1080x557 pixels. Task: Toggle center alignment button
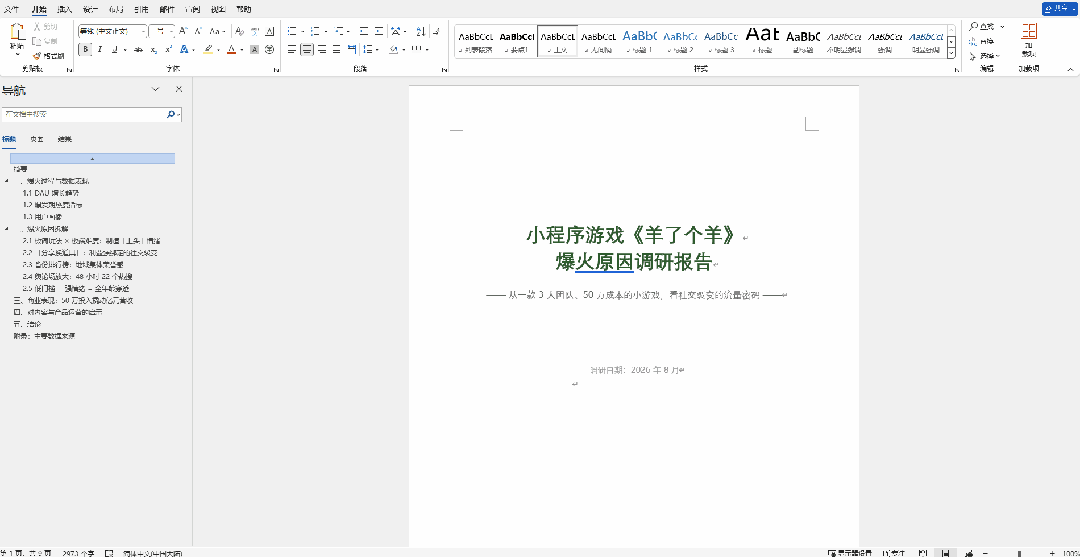[x=307, y=50]
